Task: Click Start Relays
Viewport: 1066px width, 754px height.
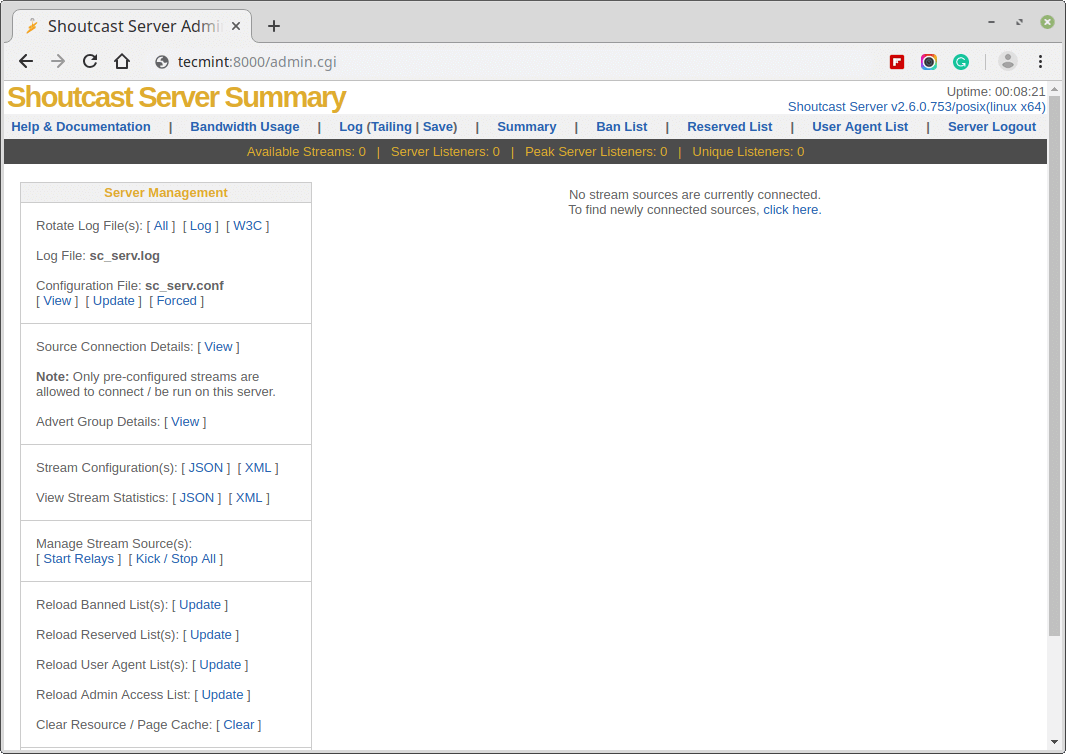Action: (79, 559)
